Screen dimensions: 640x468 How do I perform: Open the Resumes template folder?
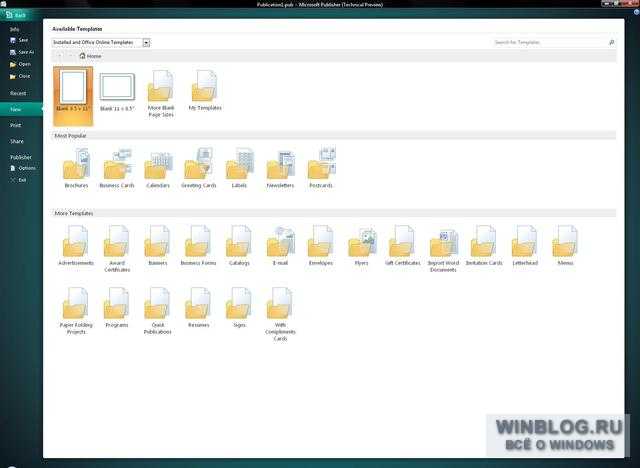click(x=198, y=308)
